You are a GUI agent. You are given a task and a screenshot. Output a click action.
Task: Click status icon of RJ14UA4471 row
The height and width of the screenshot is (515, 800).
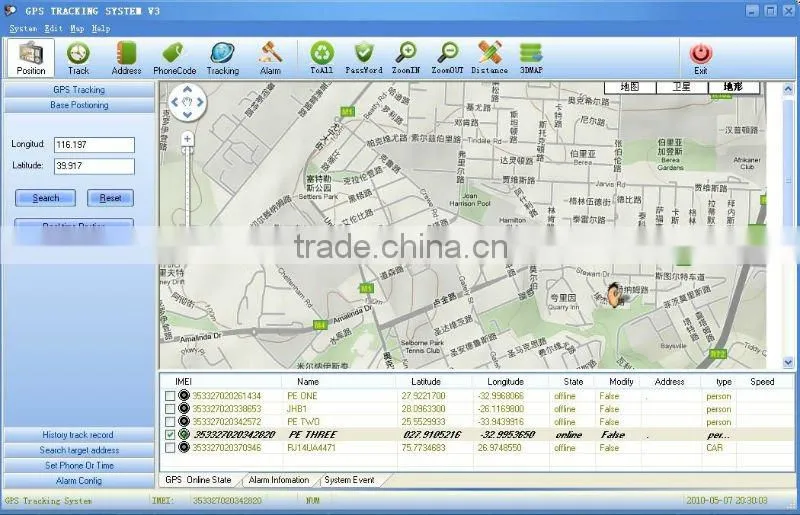click(x=184, y=448)
